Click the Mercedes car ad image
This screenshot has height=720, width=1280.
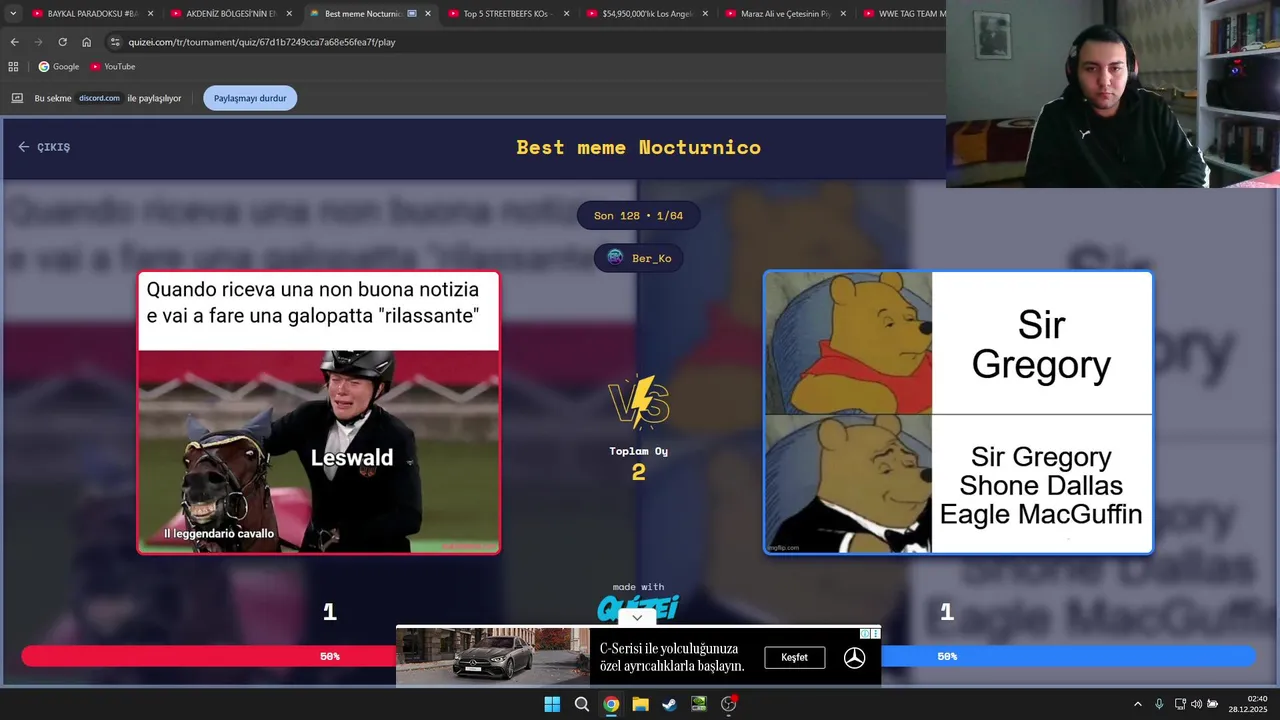493,656
